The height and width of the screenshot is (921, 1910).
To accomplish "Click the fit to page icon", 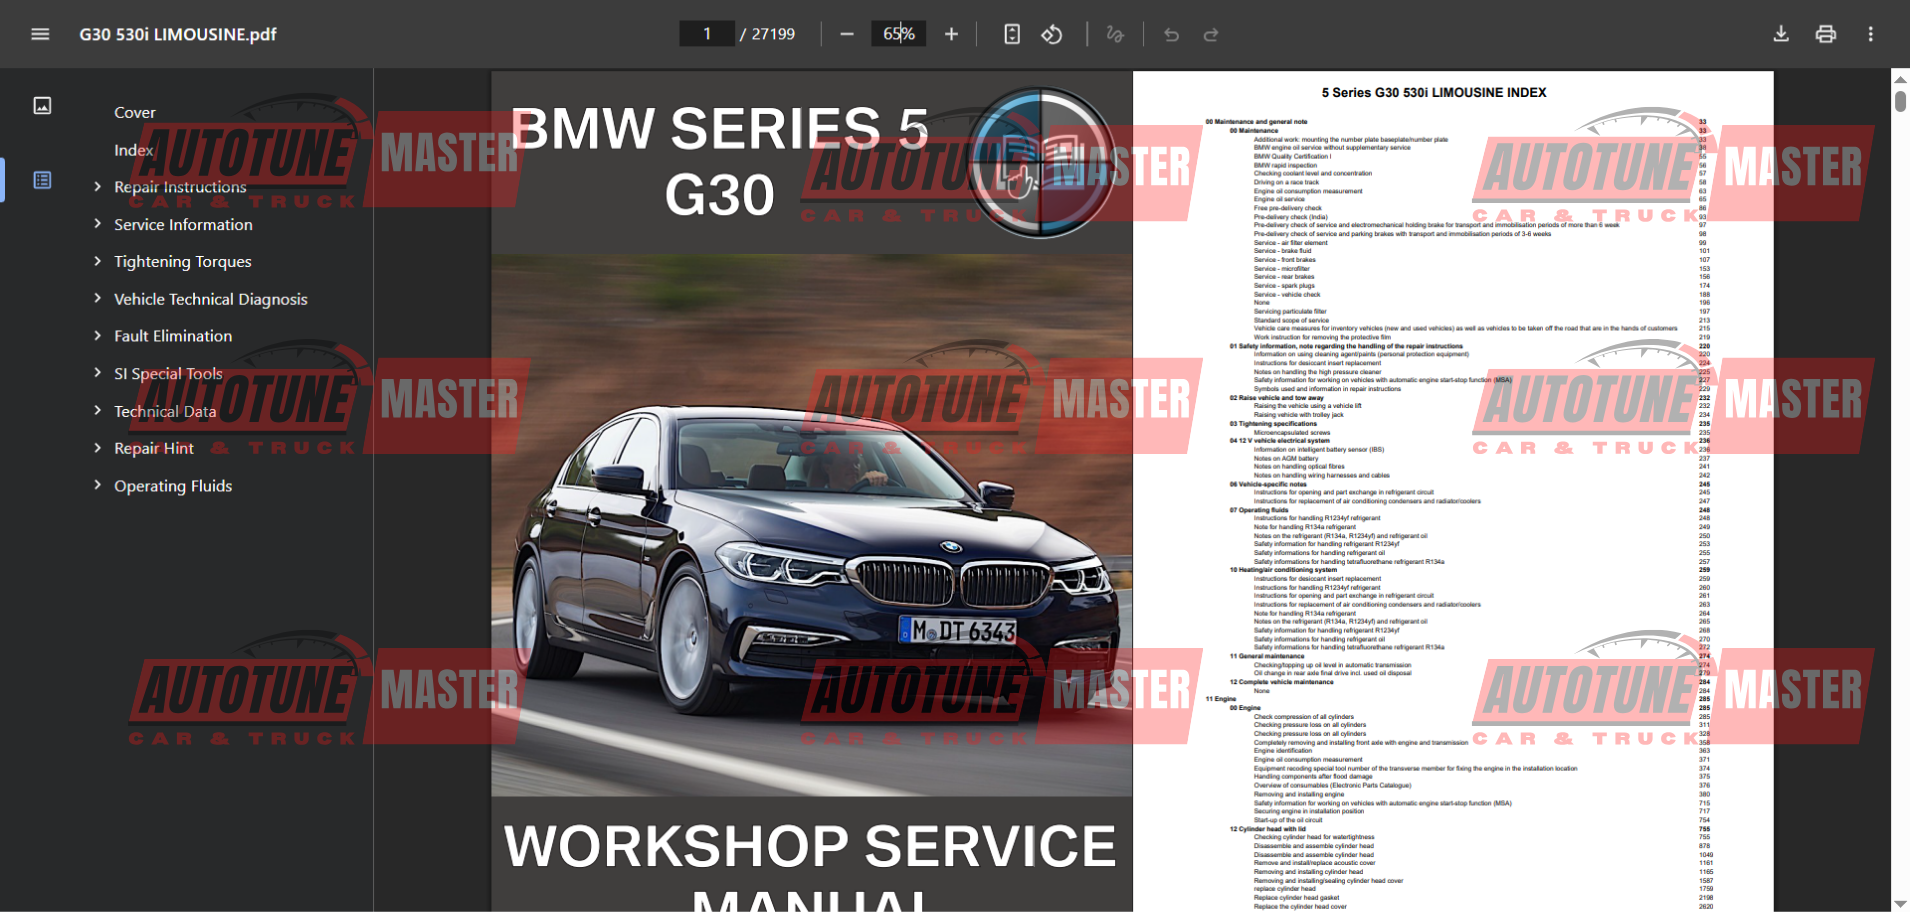I will click(1012, 34).
